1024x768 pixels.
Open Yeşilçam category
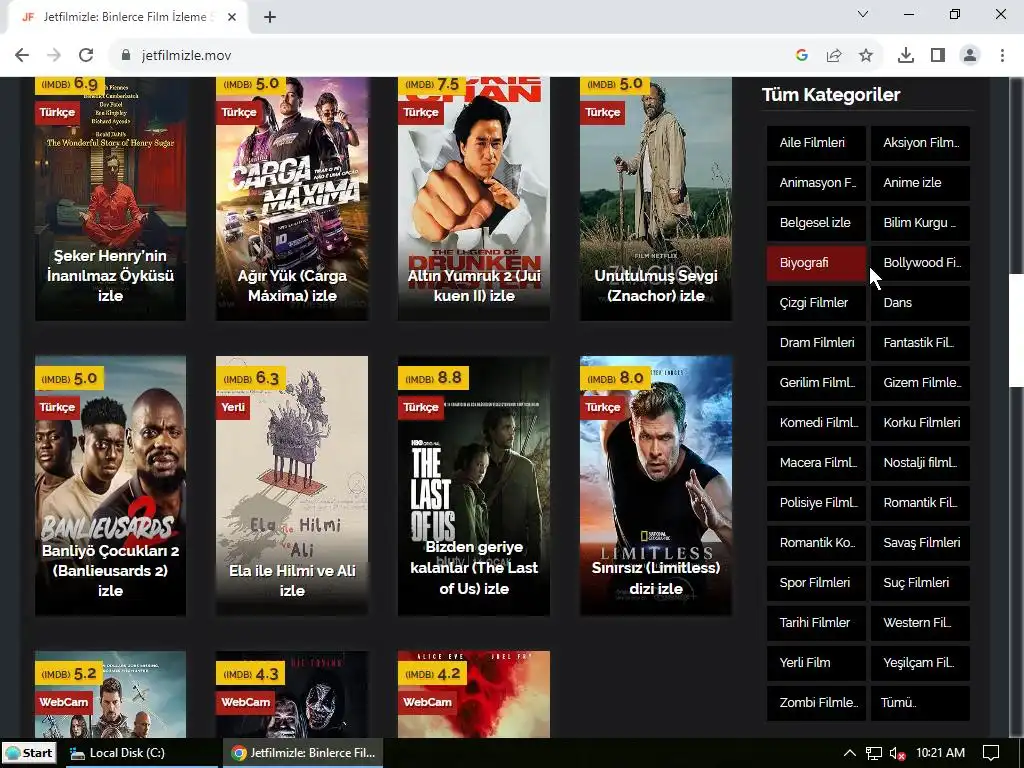click(920, 663)
